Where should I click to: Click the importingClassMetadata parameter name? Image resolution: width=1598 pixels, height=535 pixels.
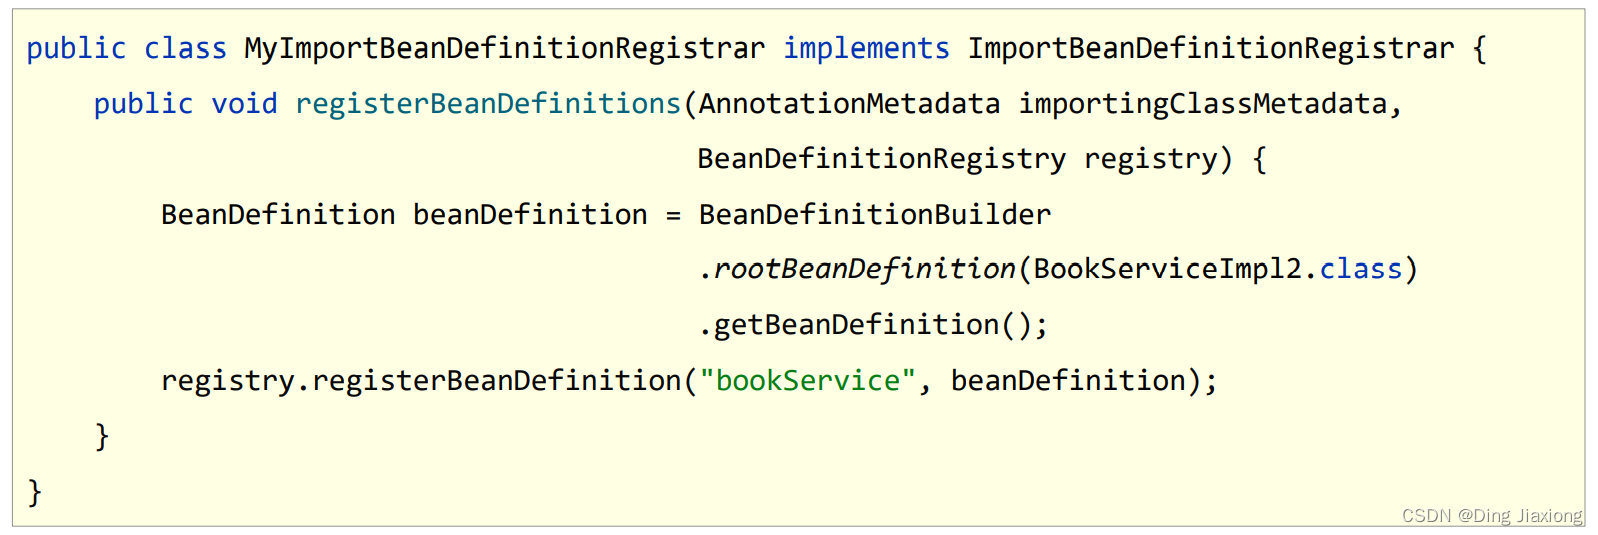point(1203,104)
